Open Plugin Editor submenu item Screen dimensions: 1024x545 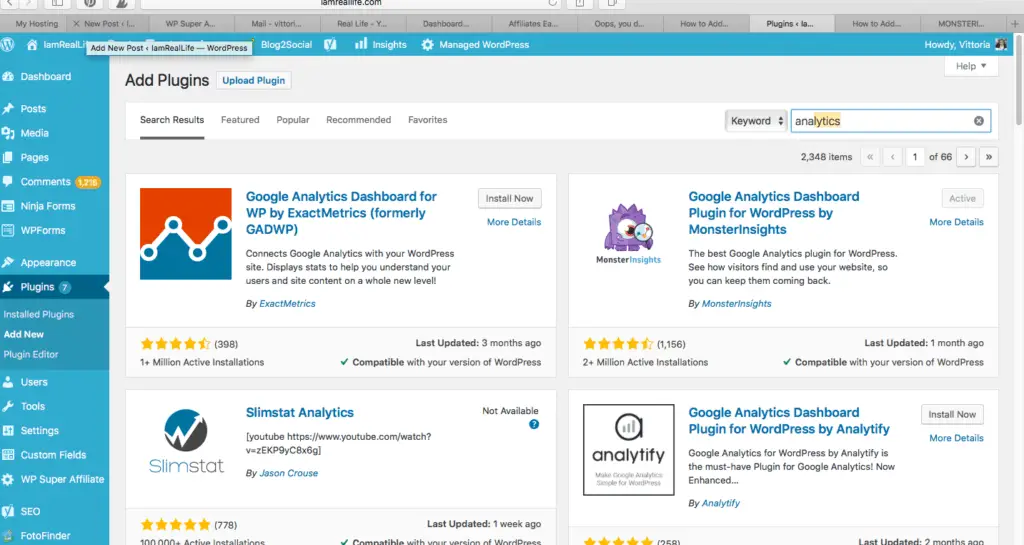click(x=31, y=354)
